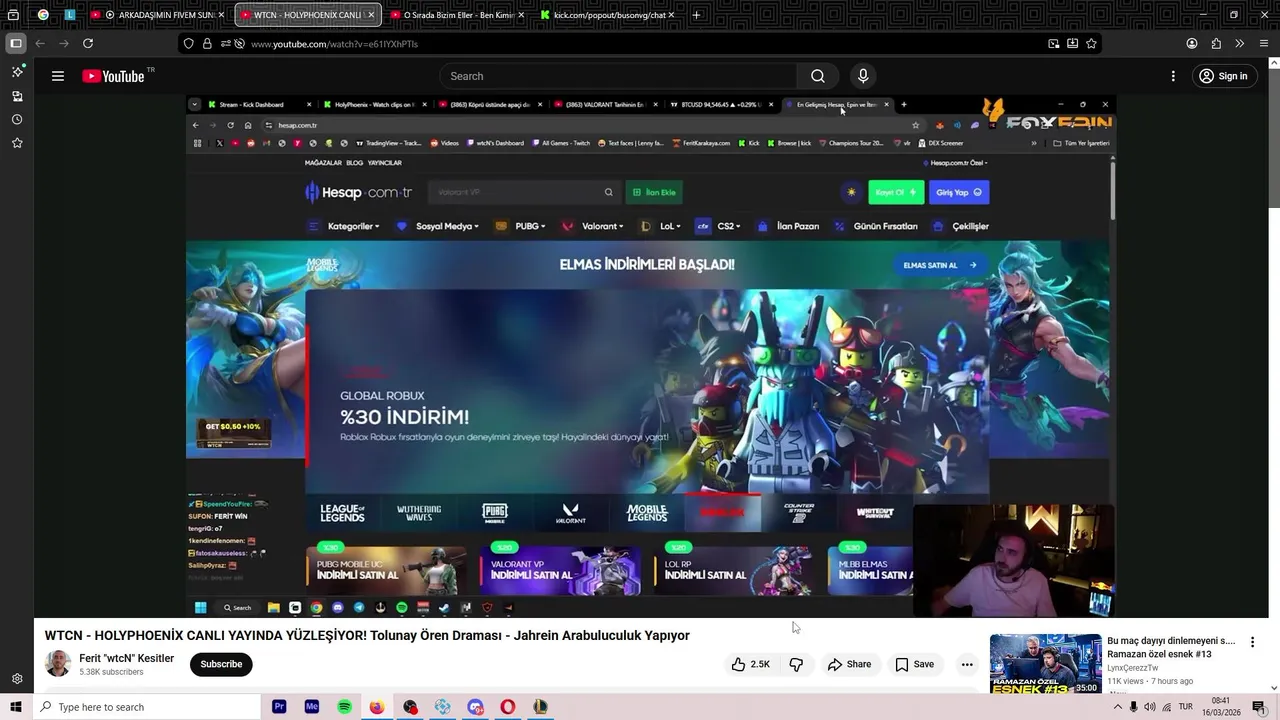Open volume control from the tray speaker
Image resolution: width=1280 pixels, height=720 pixels.
[1150, 707]
